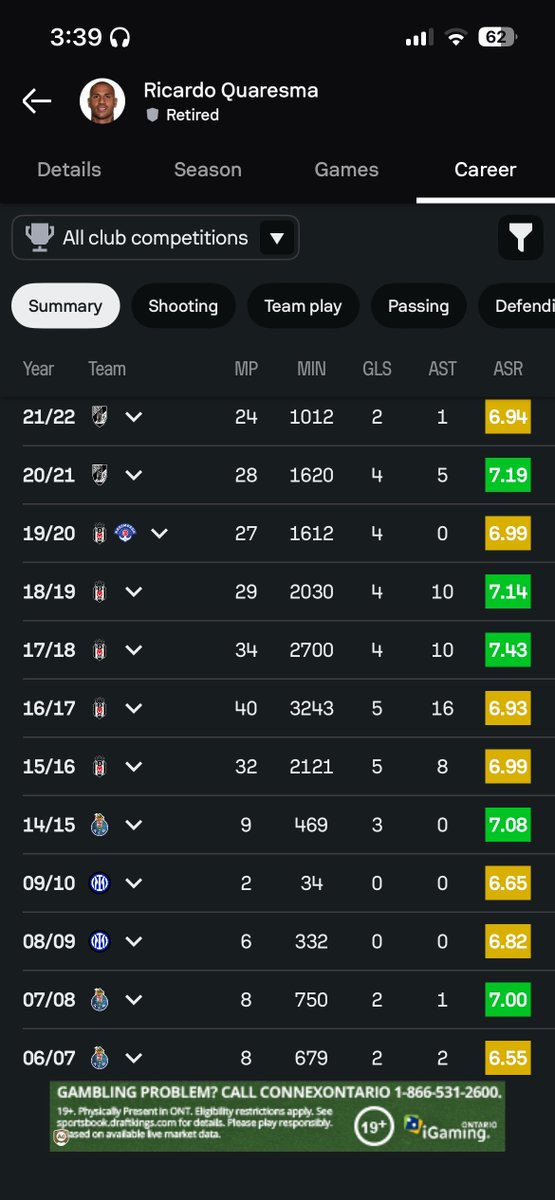Select the Passing stats pill

418,306
